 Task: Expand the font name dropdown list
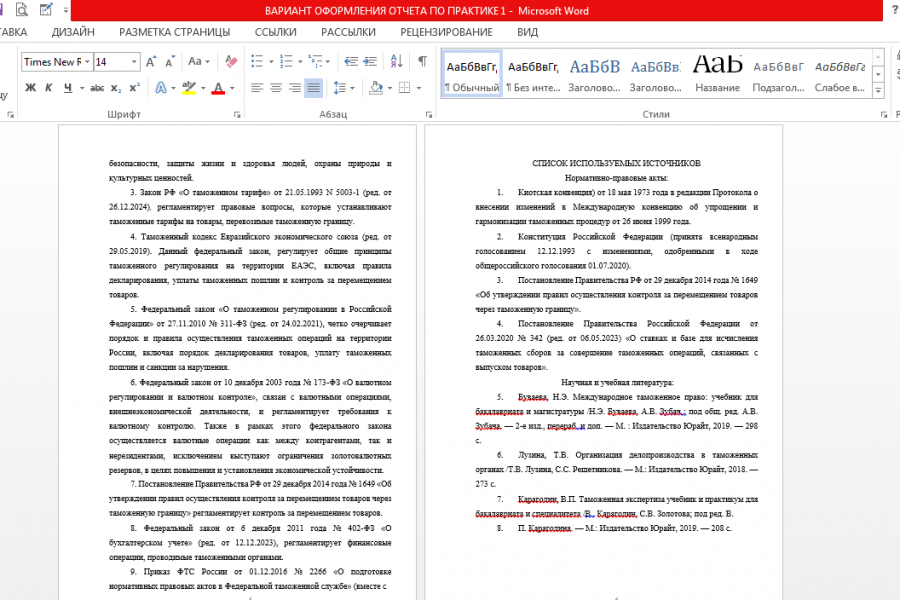click(x=87, y=61)
